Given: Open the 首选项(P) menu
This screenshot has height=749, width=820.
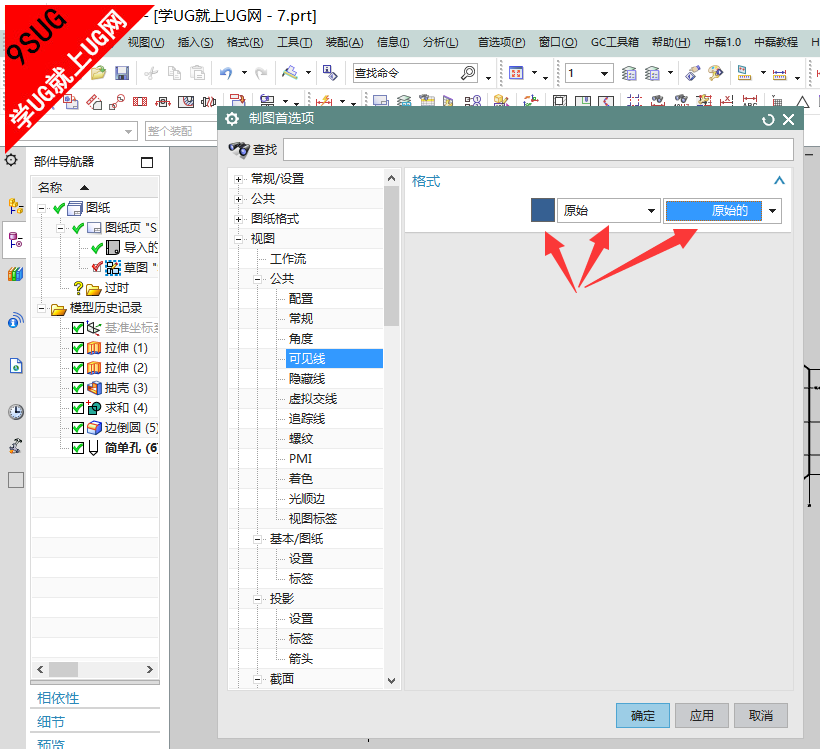Looking at the screenshot, I should point(502,42).
